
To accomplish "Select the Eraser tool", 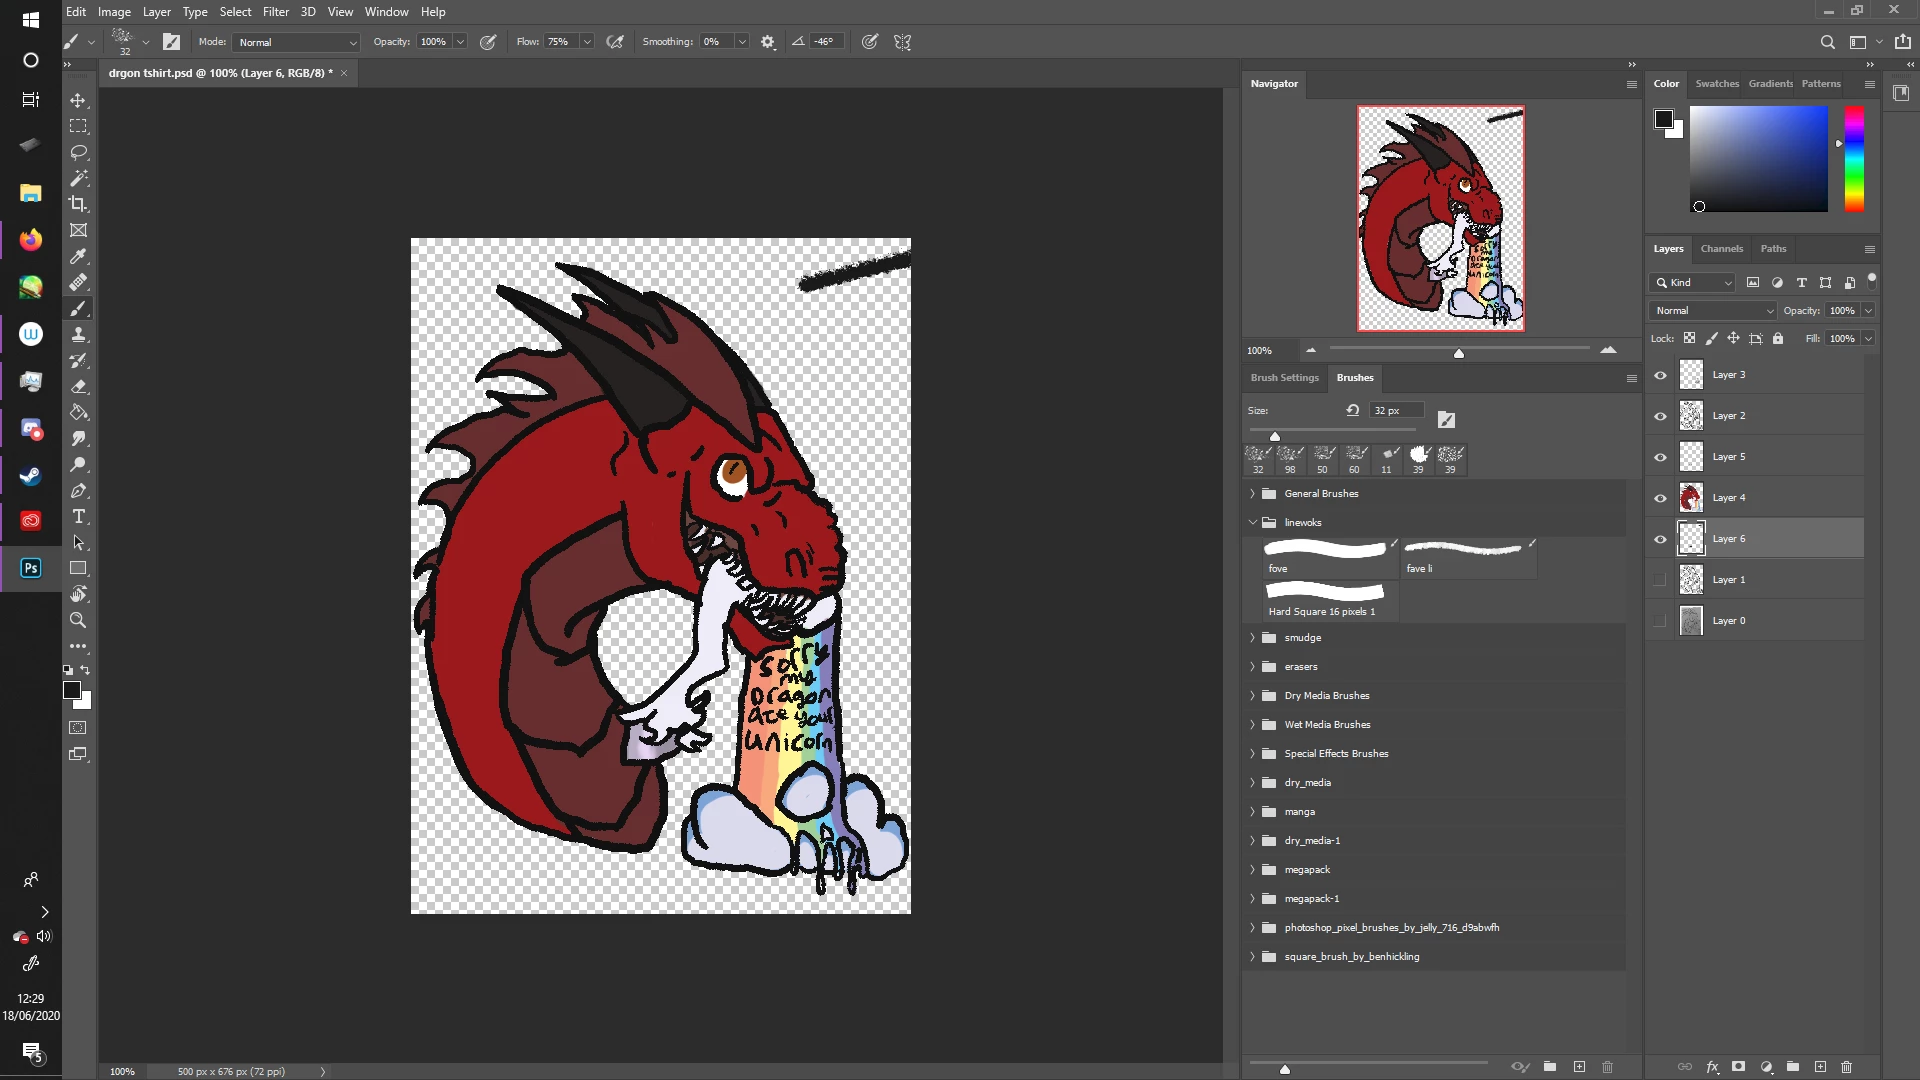I will tap(78, 386).
